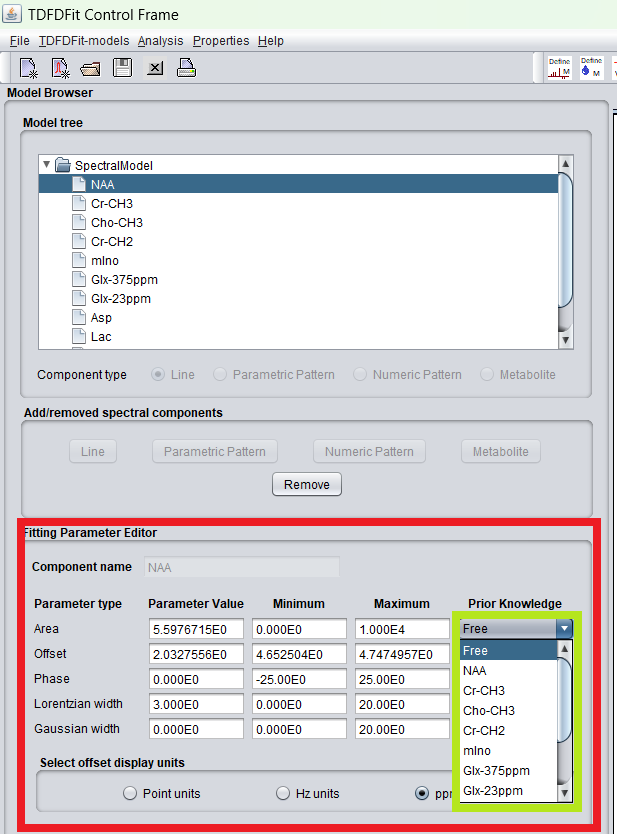This screenshot has height=834, width=617.
Task: Select Lac in the model tree
Action: (101, 336)
